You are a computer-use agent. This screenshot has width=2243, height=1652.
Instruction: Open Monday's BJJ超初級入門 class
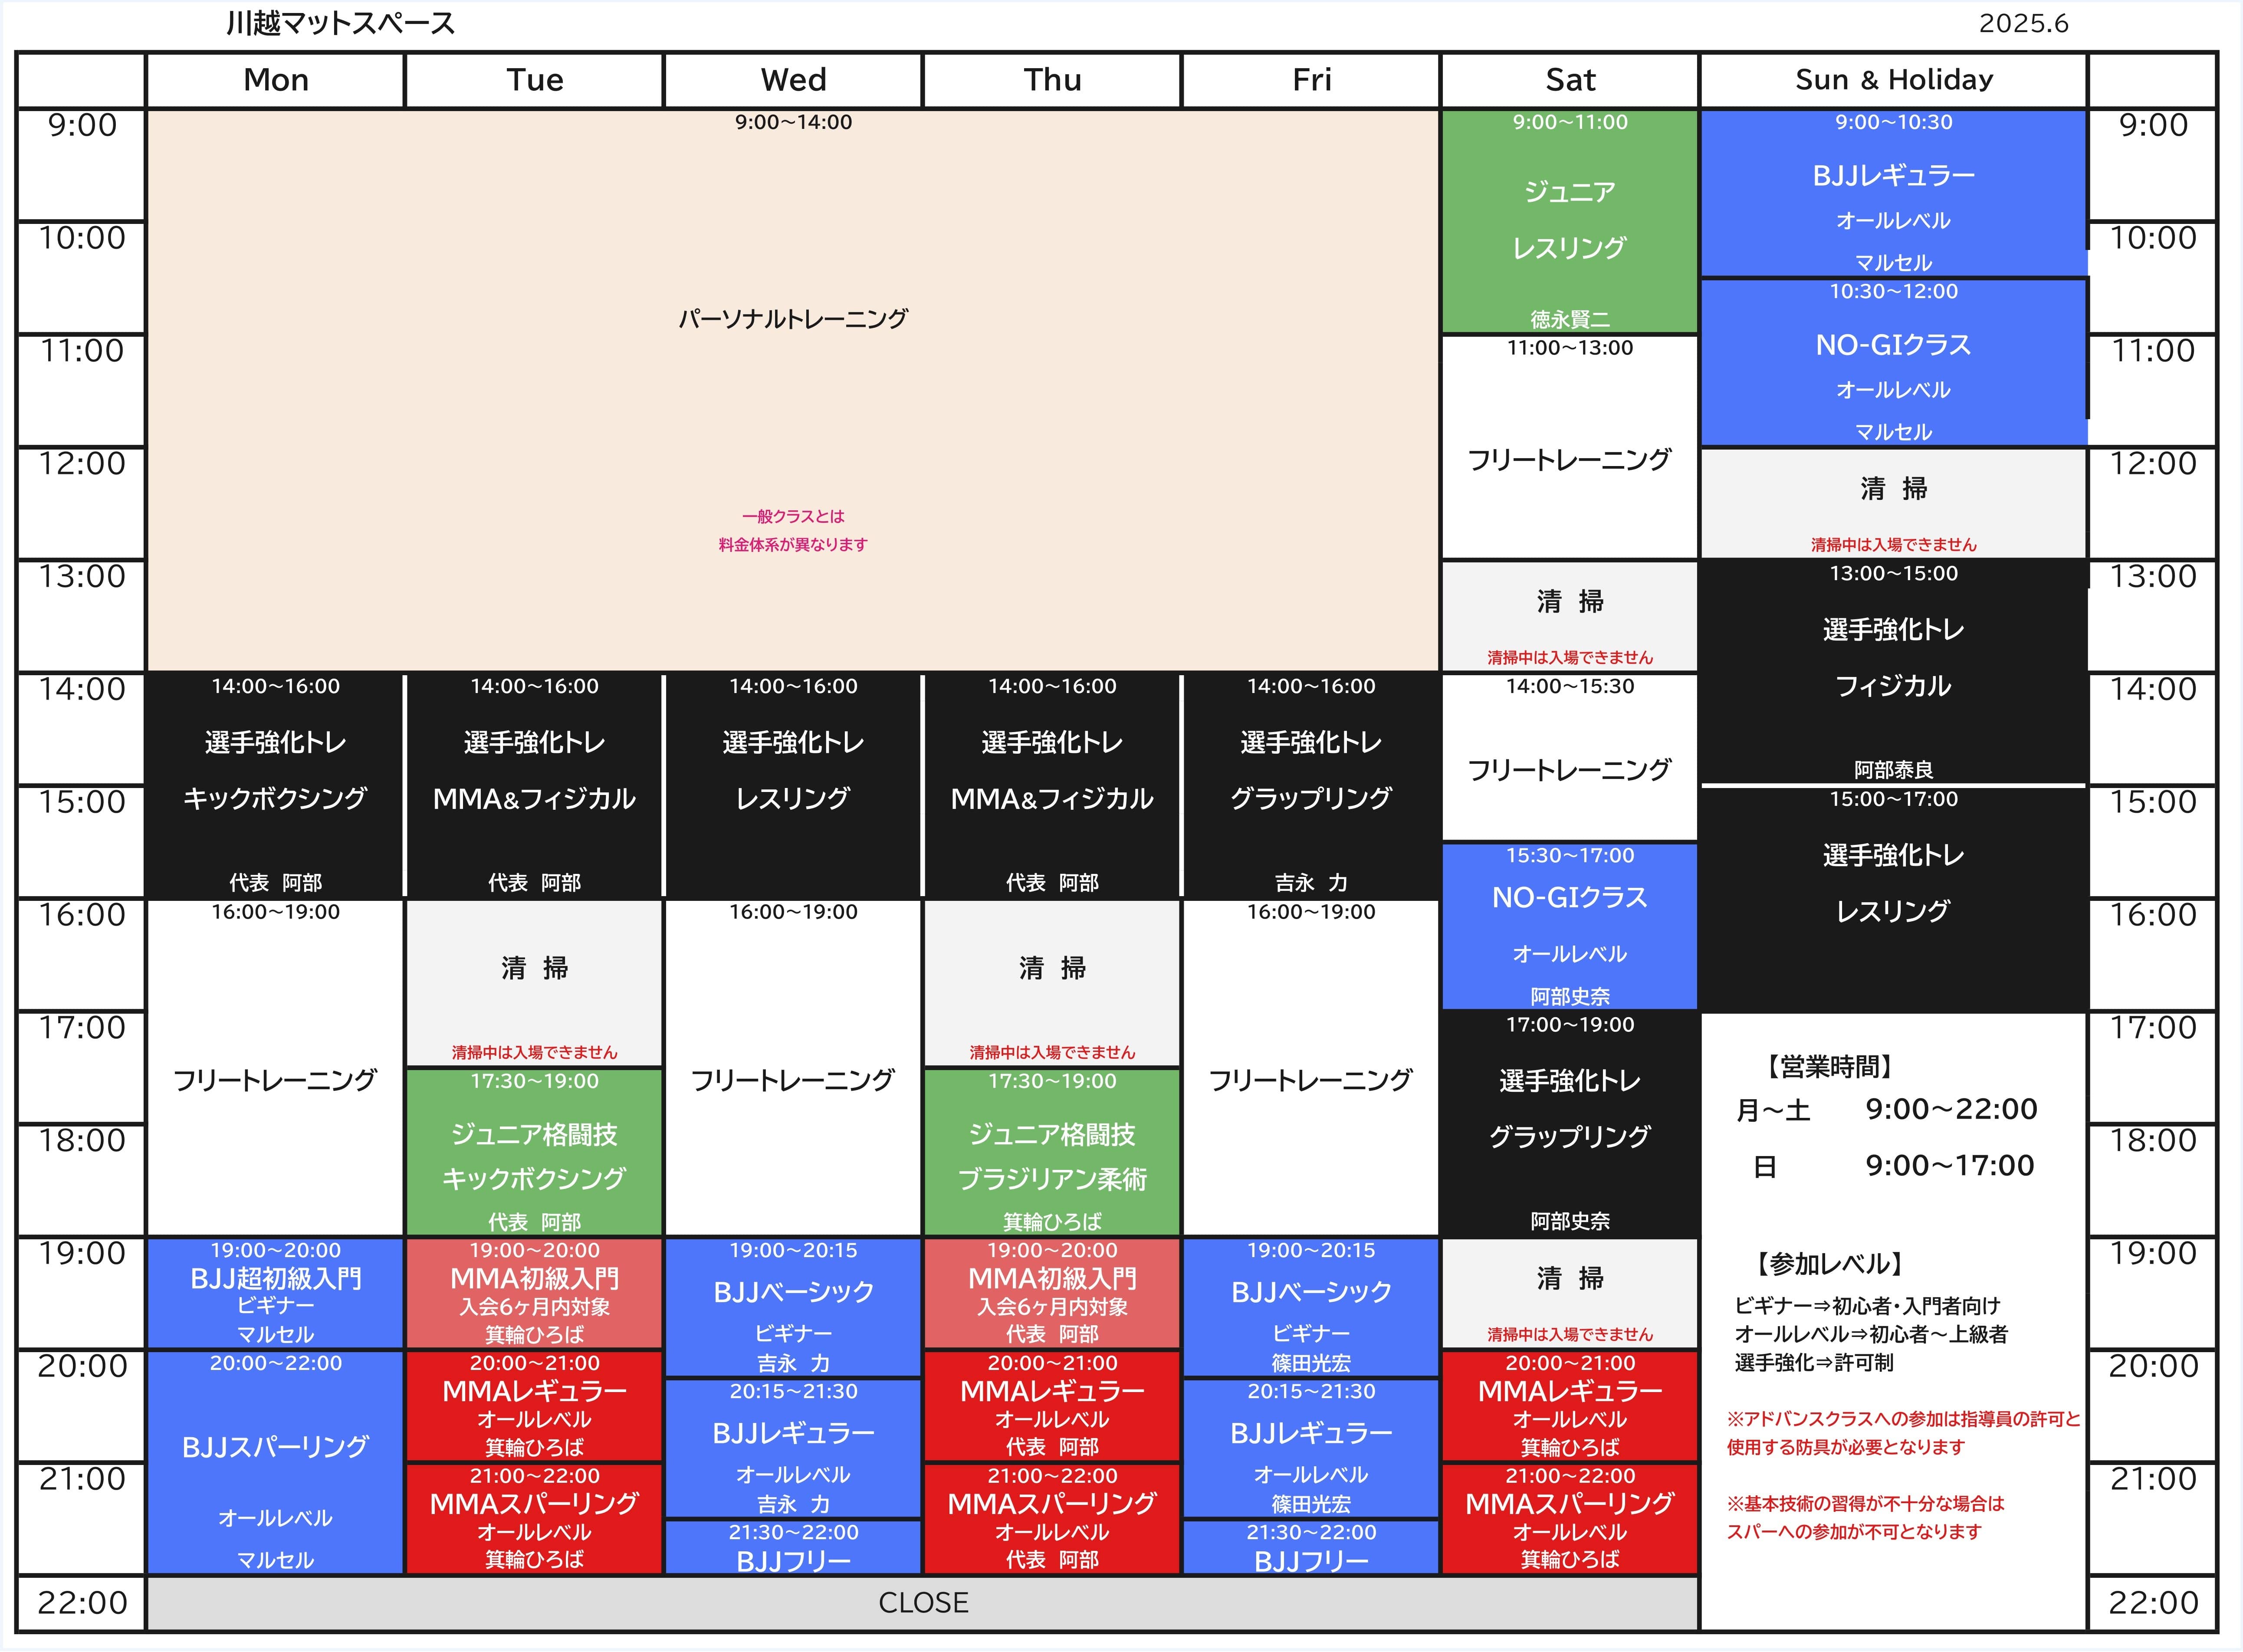[275, 1293]
